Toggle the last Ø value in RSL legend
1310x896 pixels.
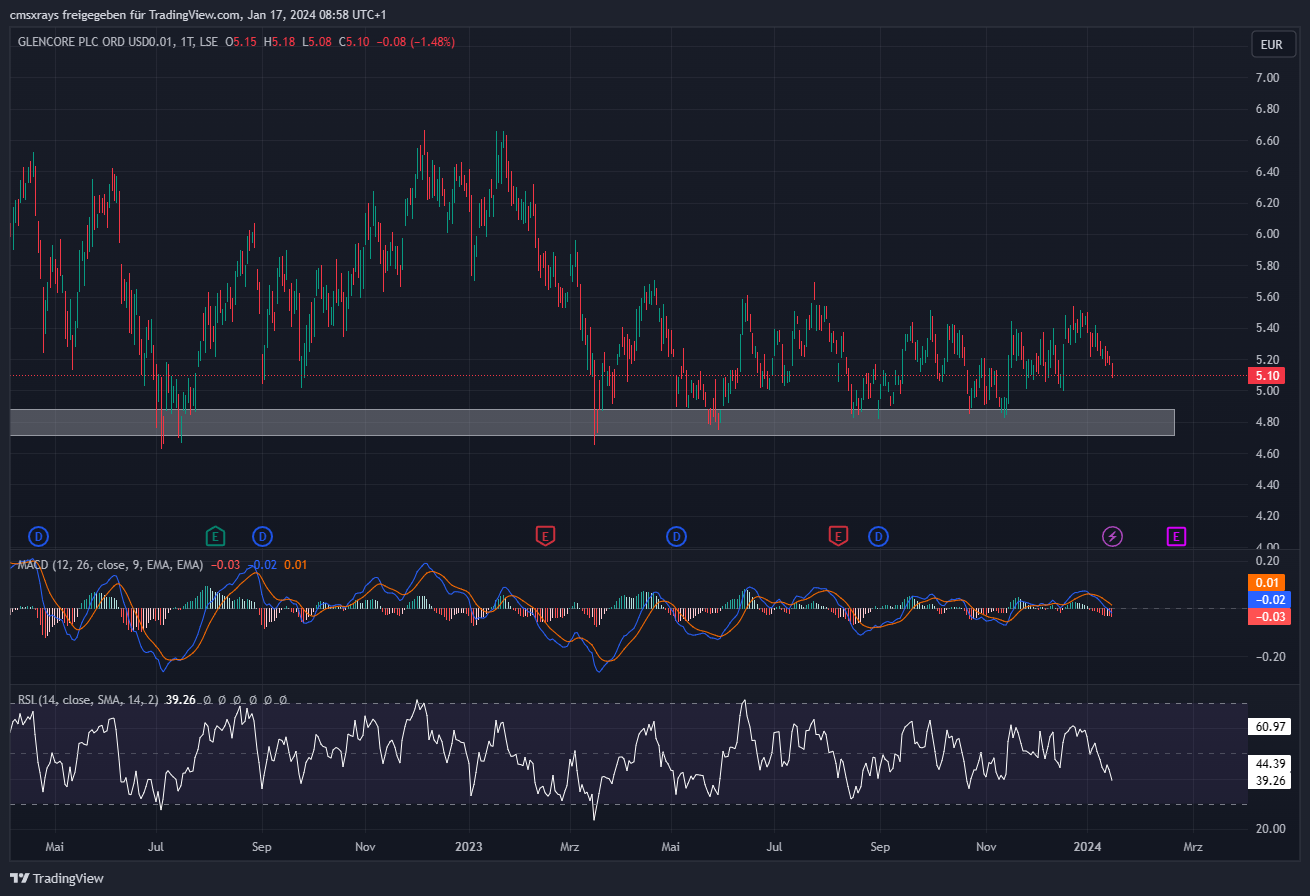[x=284, y=699]
